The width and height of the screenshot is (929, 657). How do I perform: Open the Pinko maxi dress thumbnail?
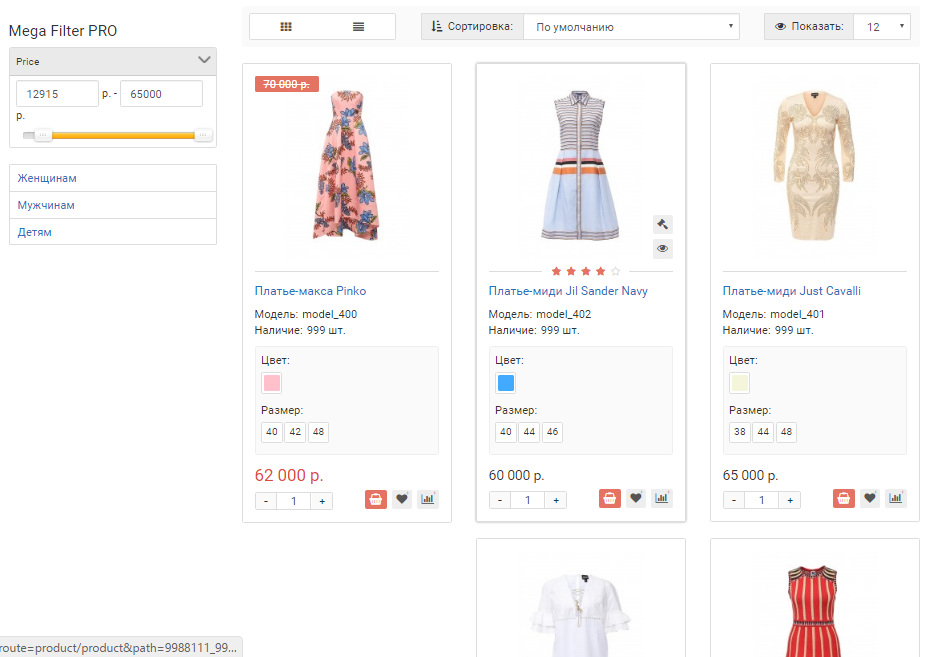tap(347, 165)
